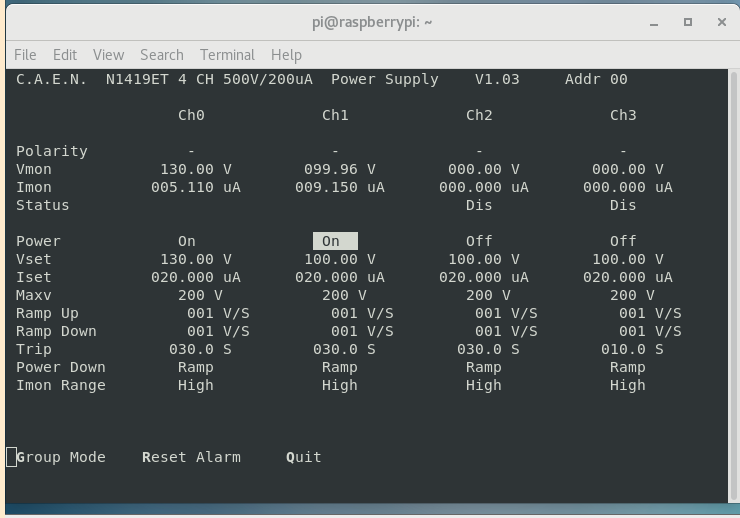Toggle highlighted Ch1 Power On field
The width and height of the screenshot is (740, 518).
click(x=334, y=241)
